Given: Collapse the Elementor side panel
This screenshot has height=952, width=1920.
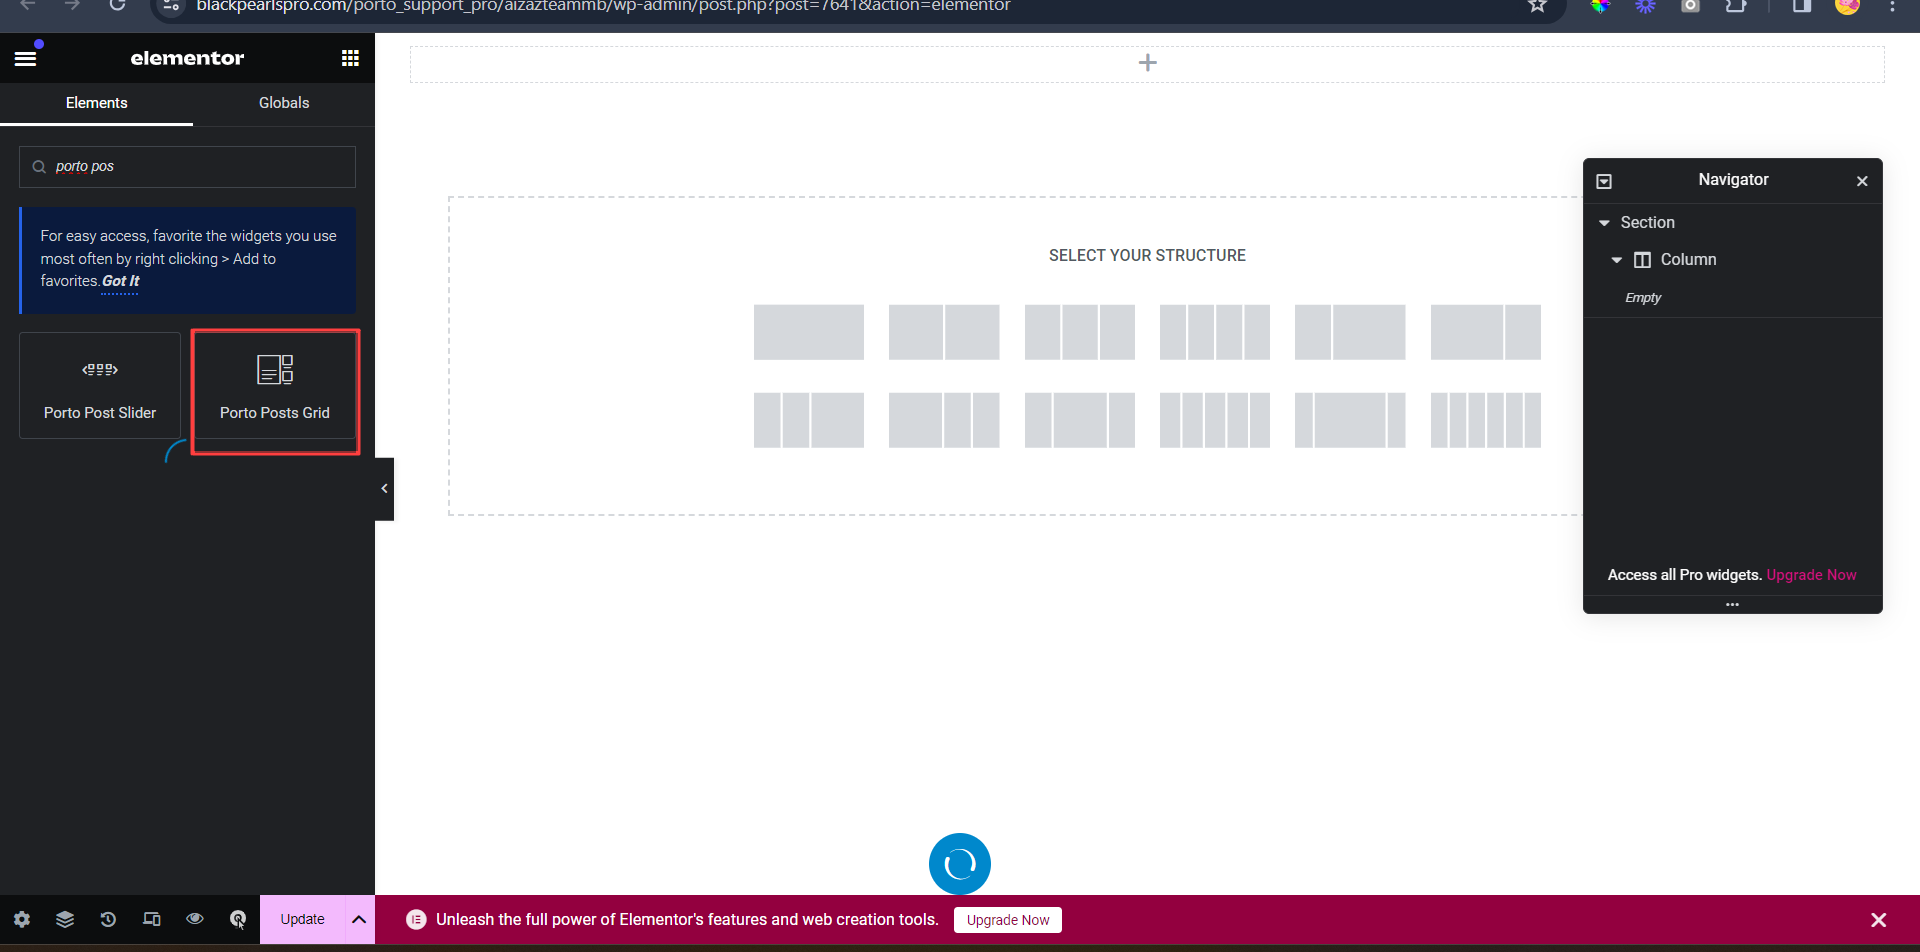Looking at the screenshot, I should (384, 489).
